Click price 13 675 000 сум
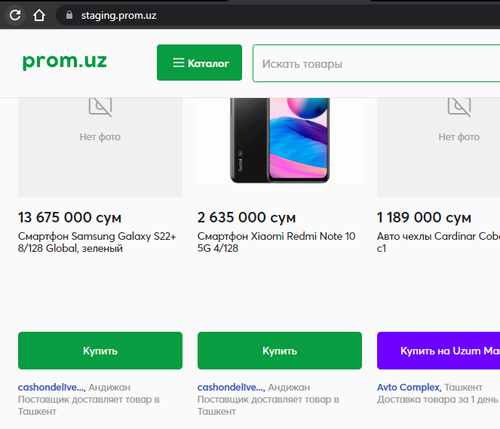The height and width of the screenshot is (429, 500). point(70,217)
